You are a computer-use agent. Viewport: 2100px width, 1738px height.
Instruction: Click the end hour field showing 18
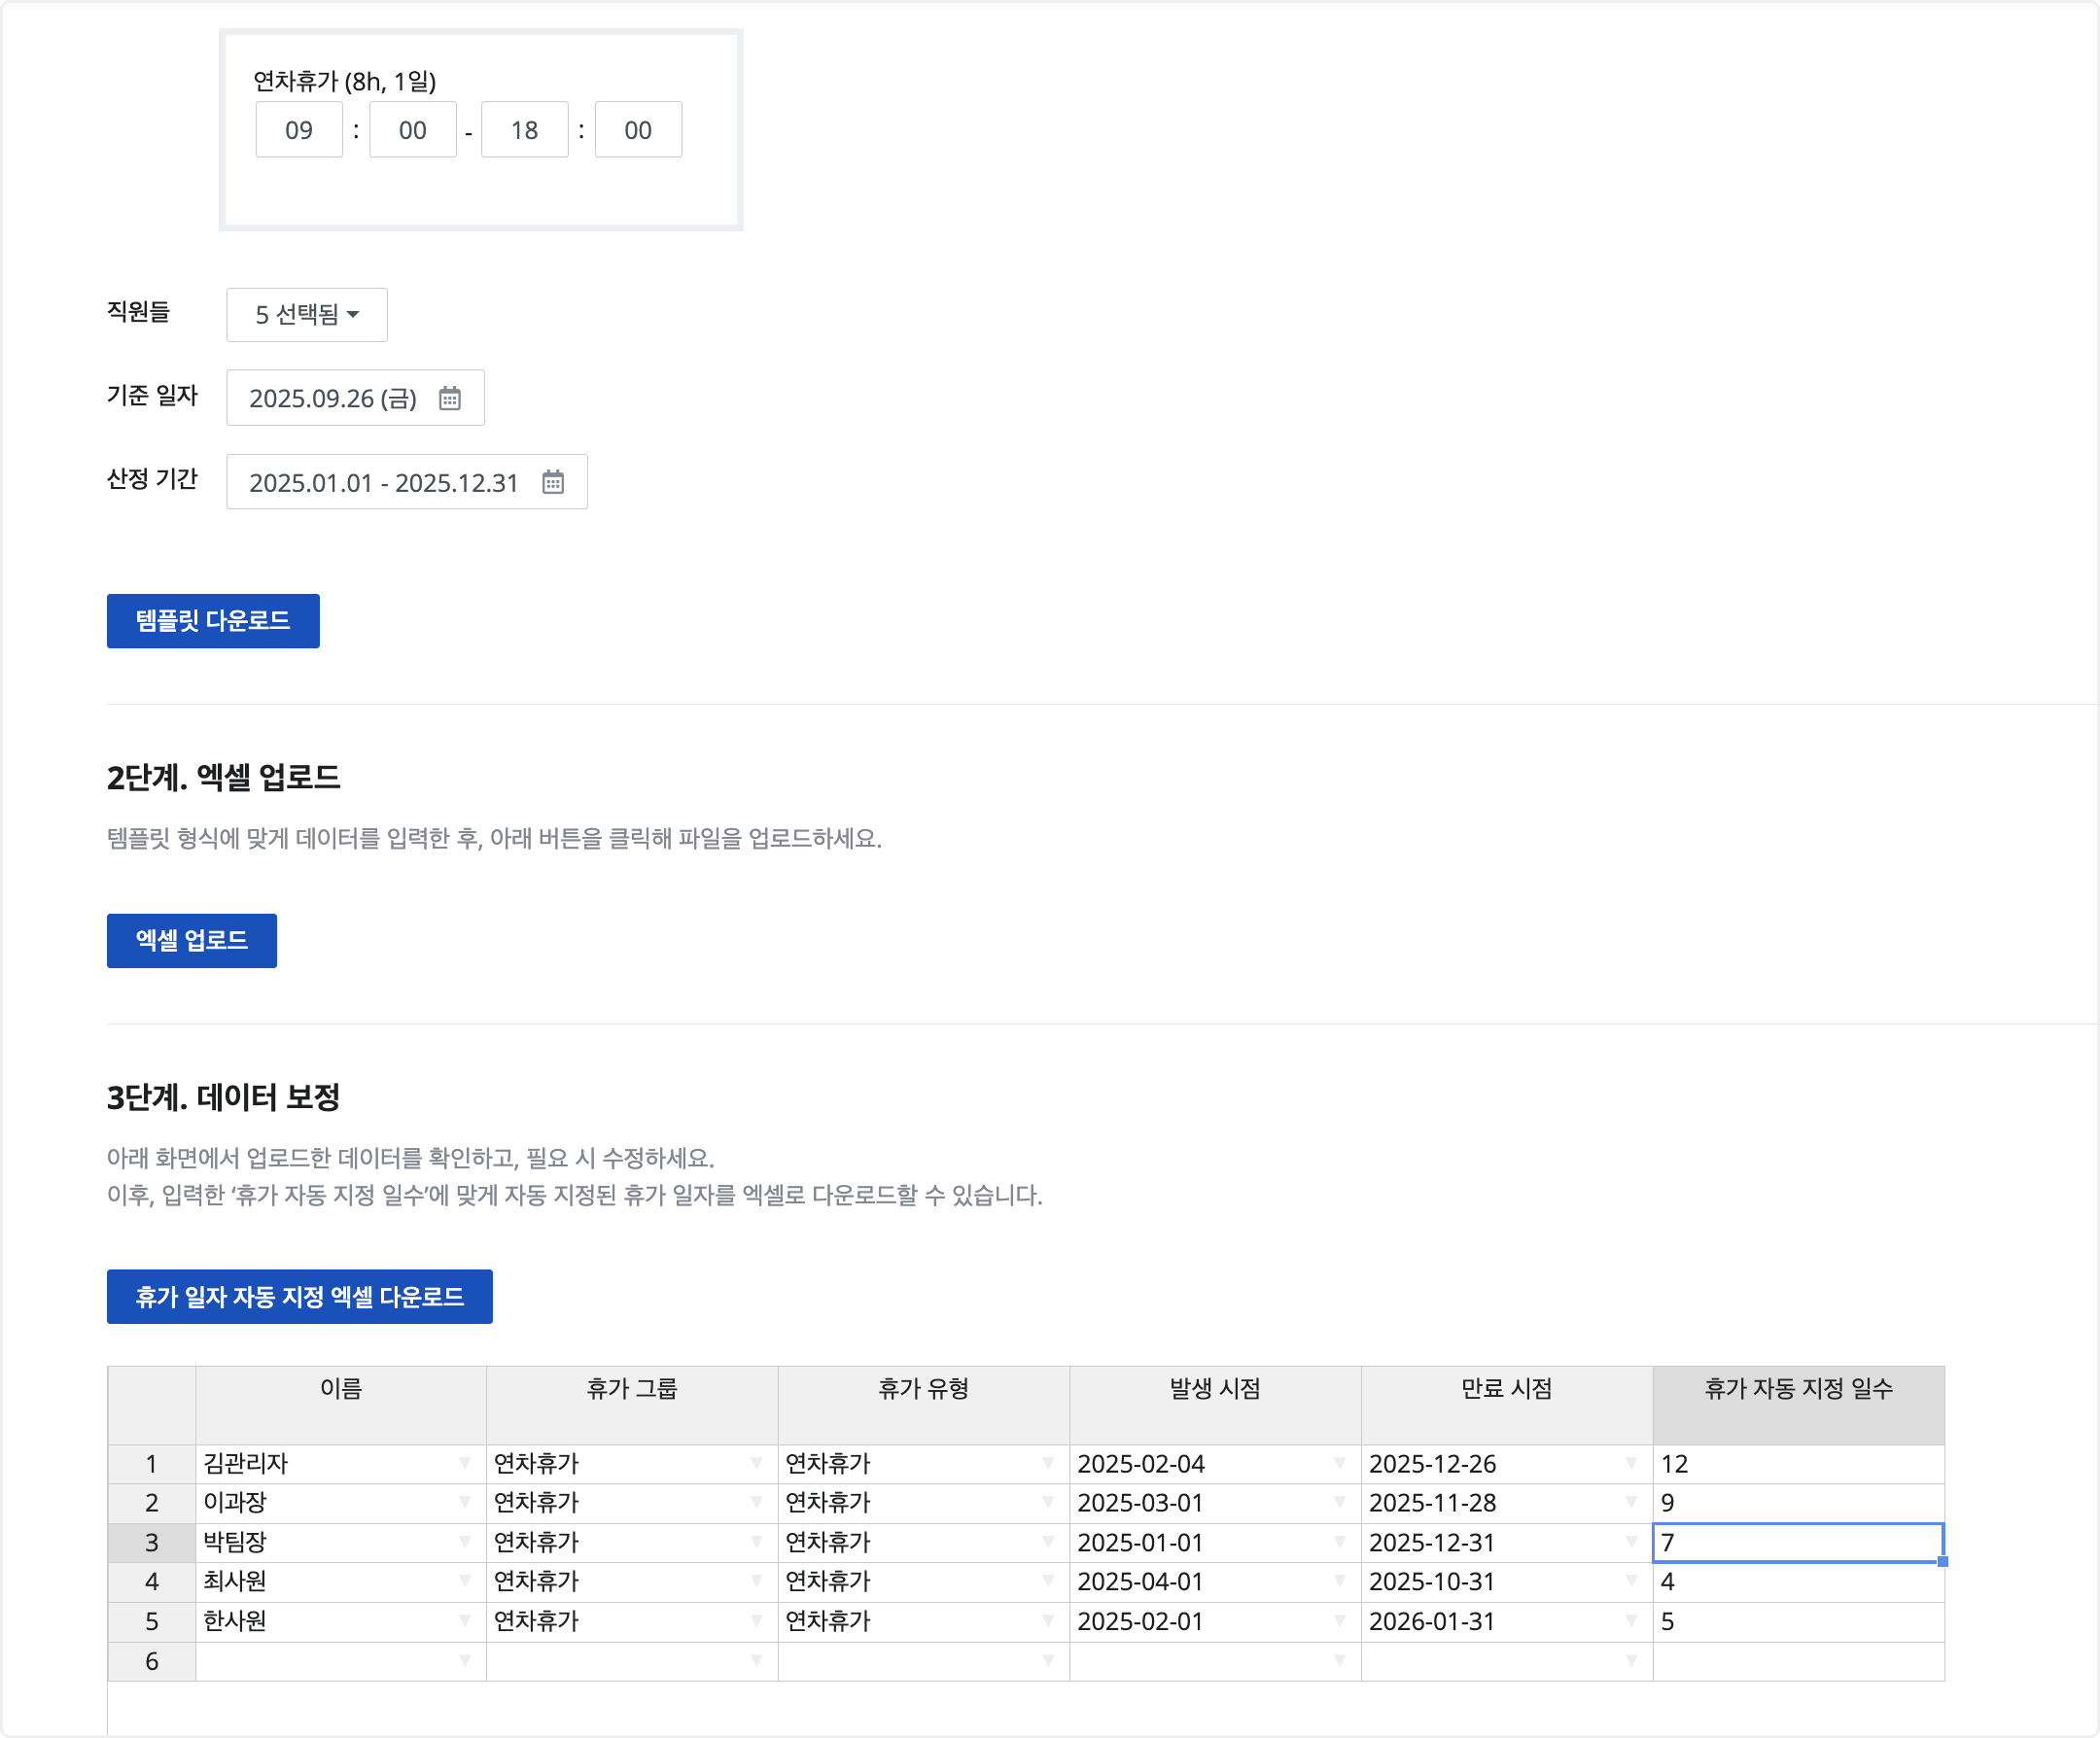[x=524, y=130]
